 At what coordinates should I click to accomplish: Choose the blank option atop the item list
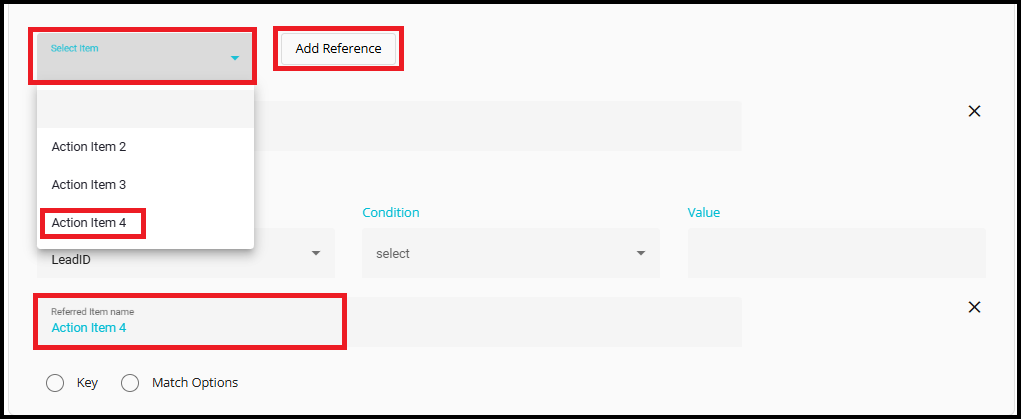145,108
